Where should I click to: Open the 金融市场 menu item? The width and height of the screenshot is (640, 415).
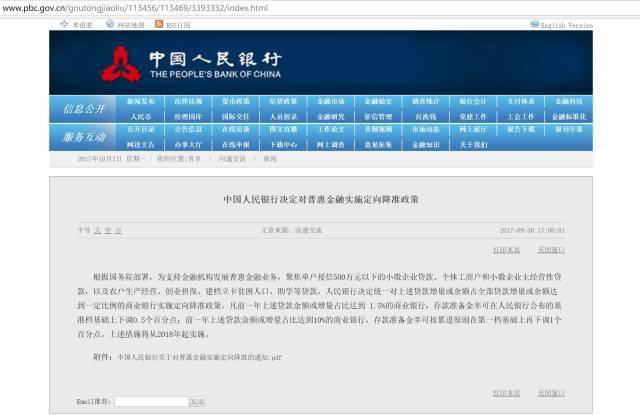(x=331, y=101)
